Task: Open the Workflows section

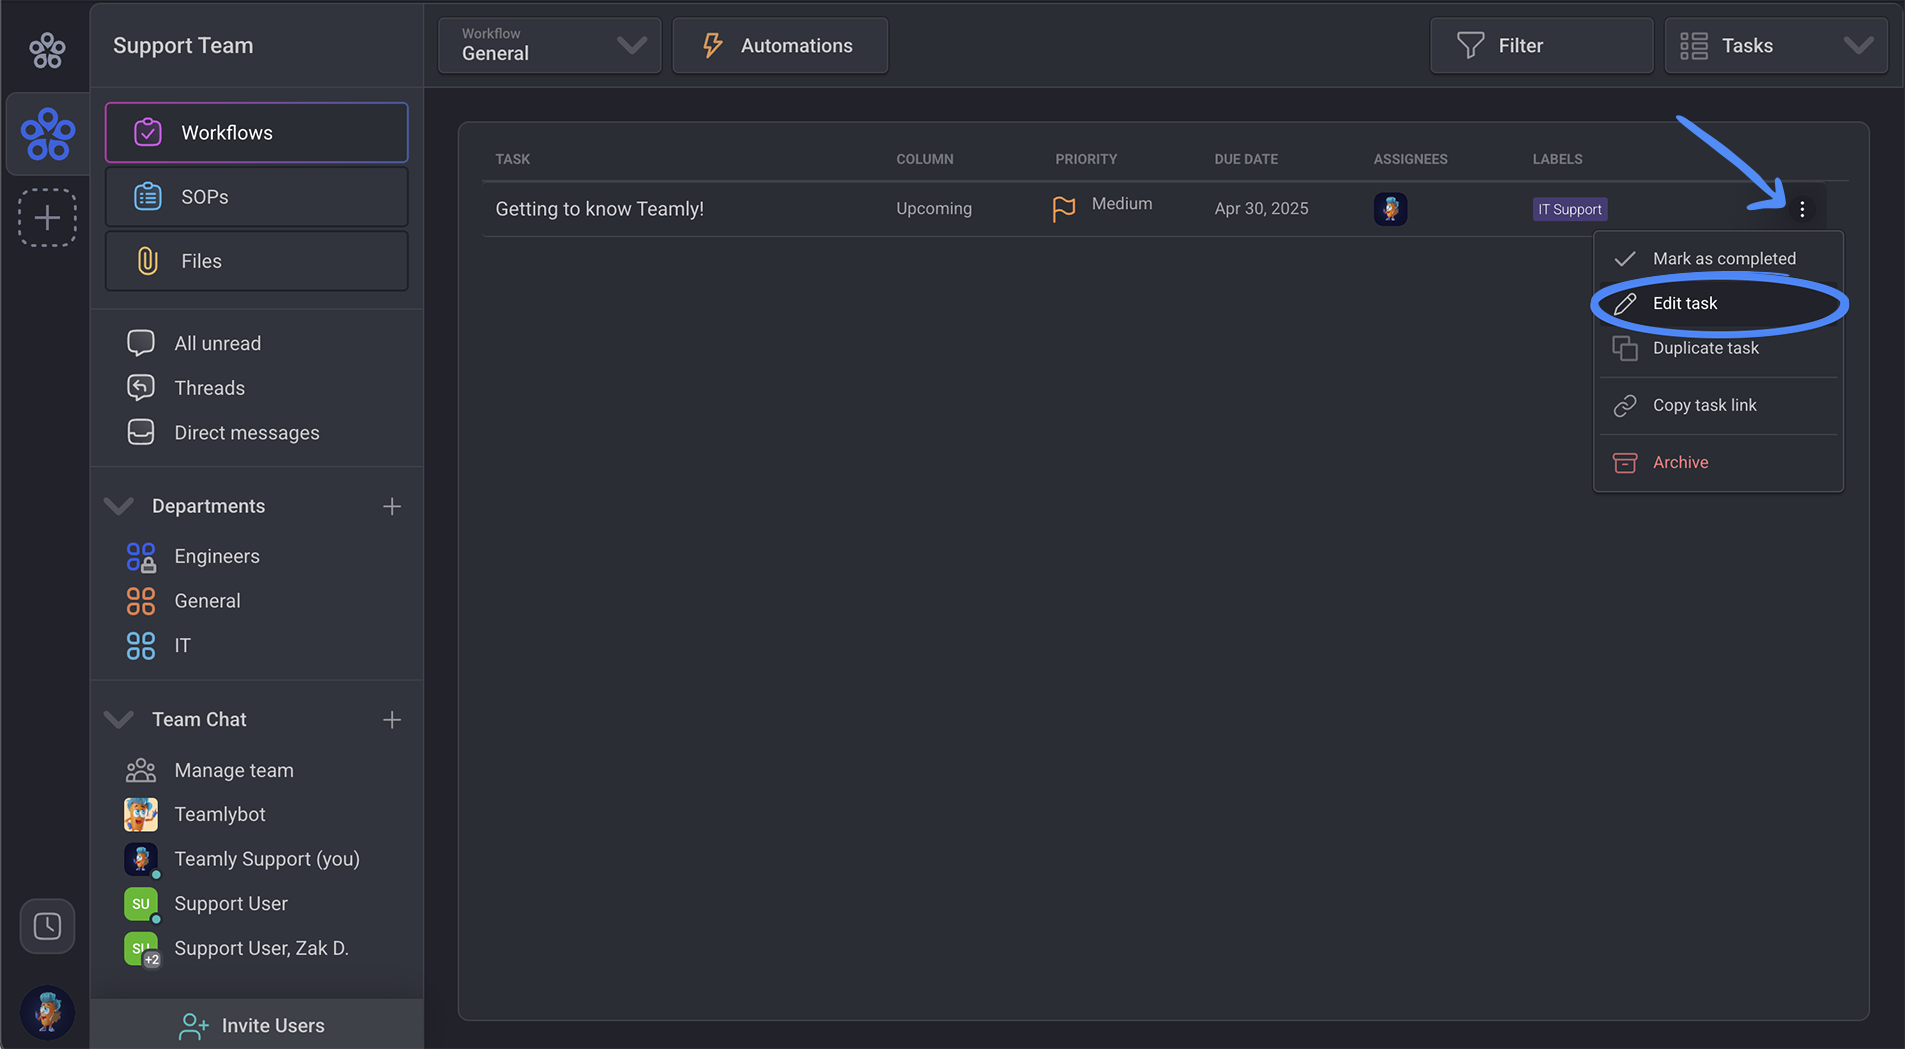Action: coord(257,132)
